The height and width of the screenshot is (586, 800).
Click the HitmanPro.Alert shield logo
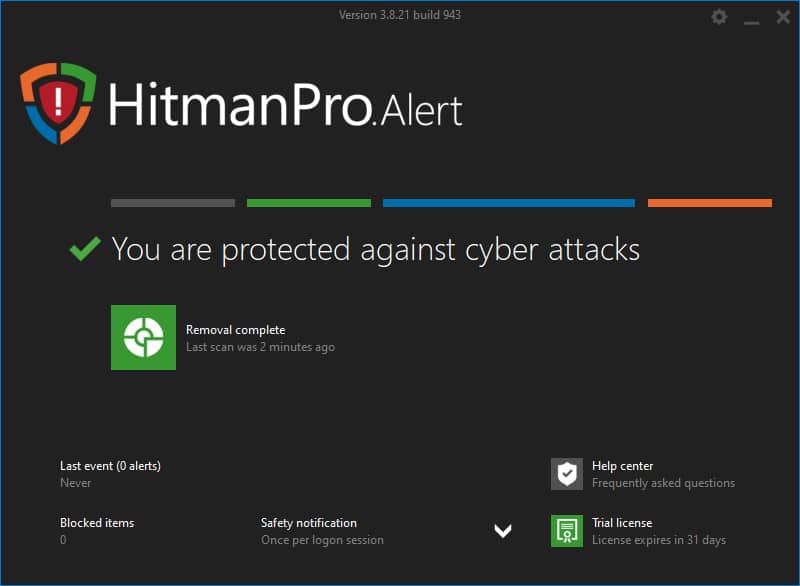click(58, 103)
